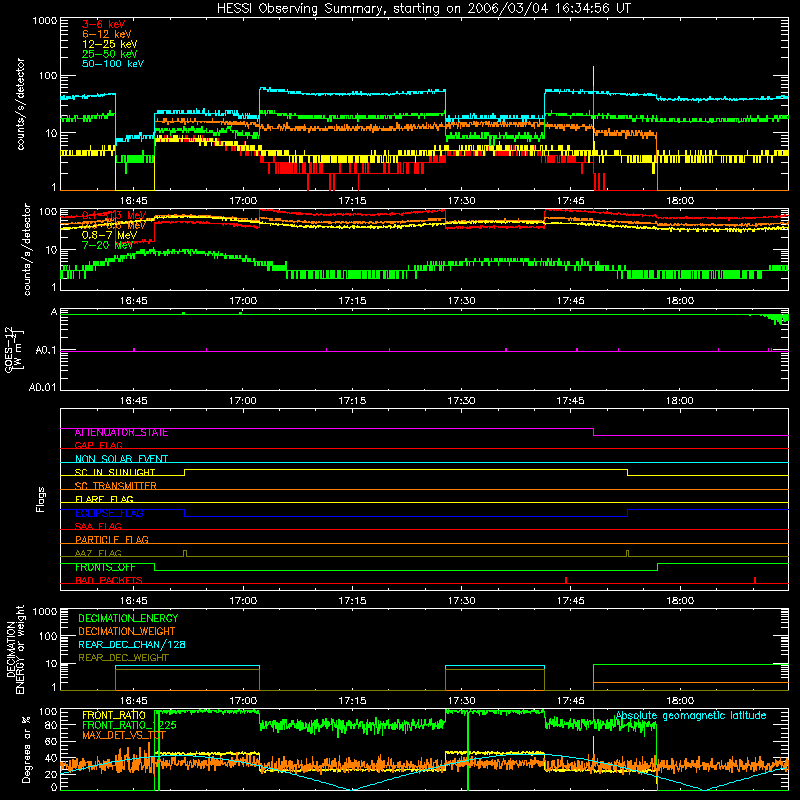Click the GOES-12 axis label
This screenshot has width=800, height=800.
click(13, 350)
